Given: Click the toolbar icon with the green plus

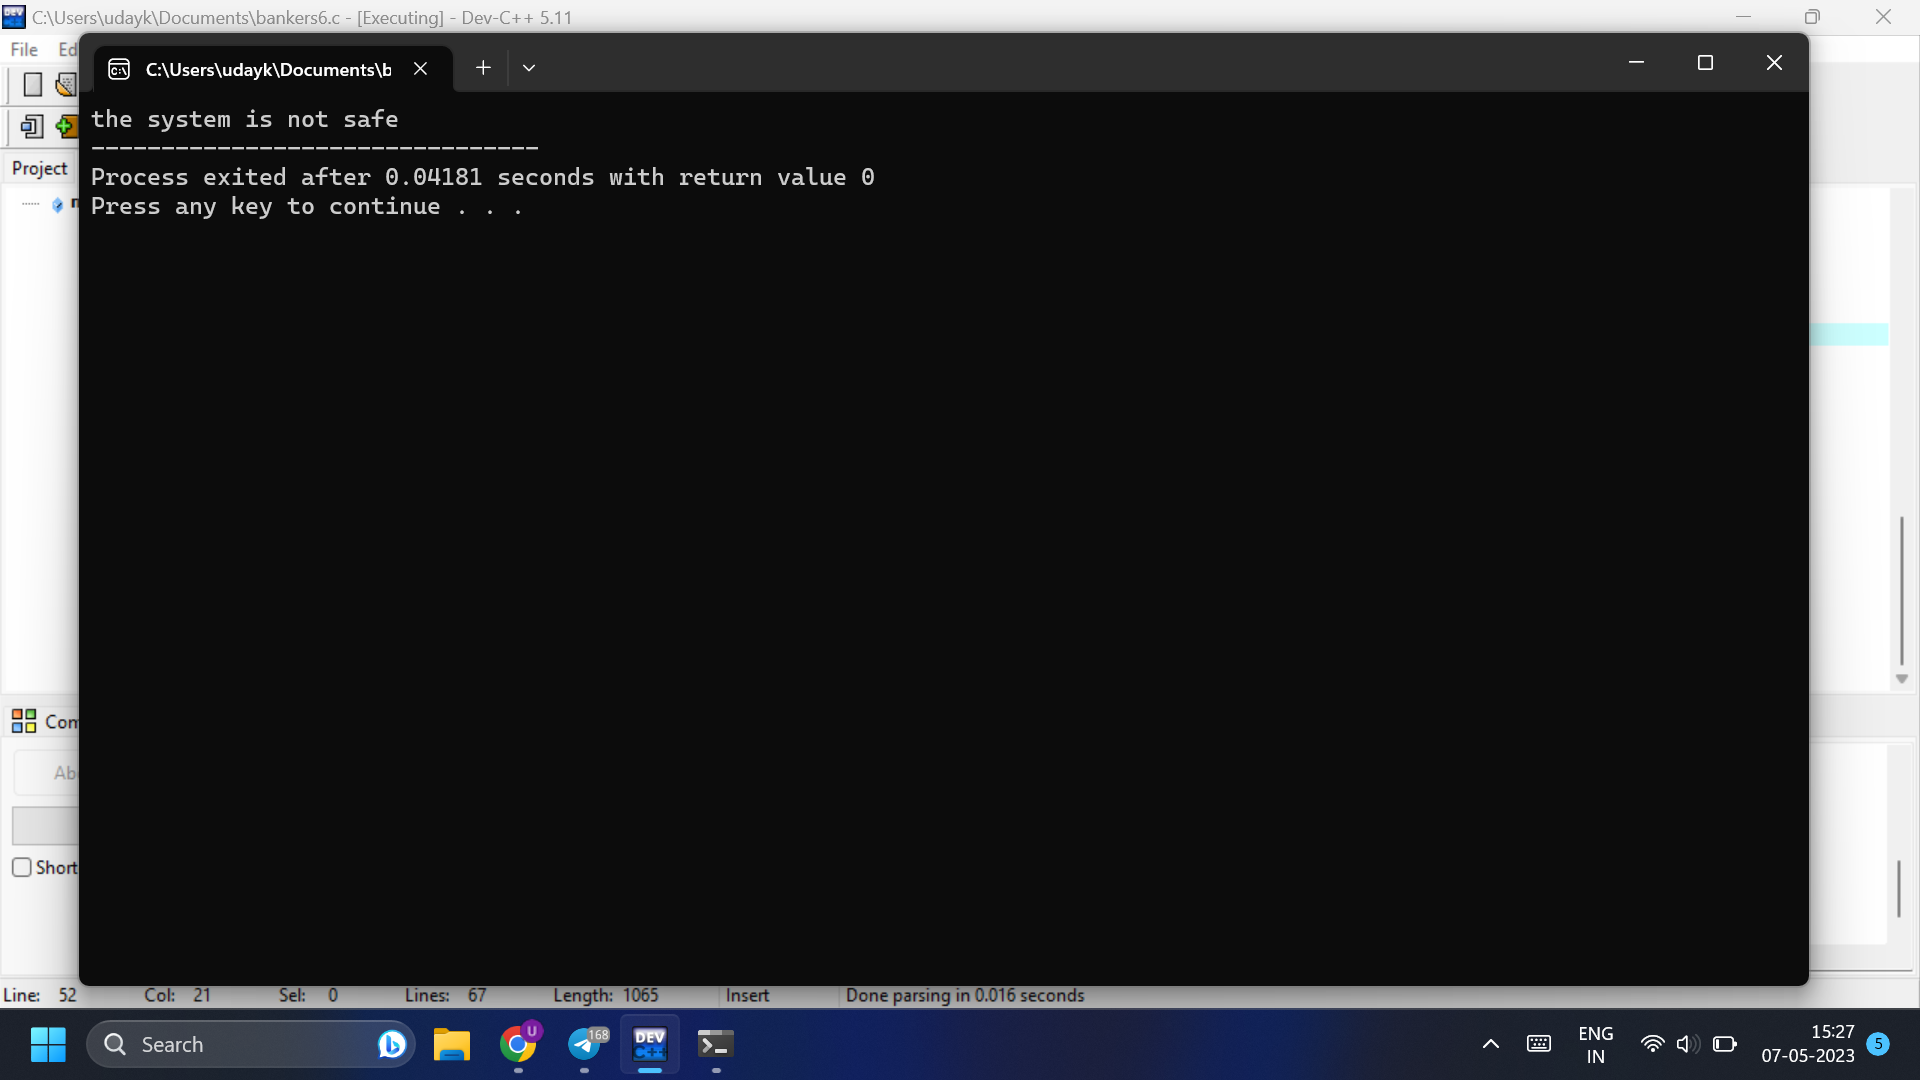Looking at the screenshot, I should click(x=66, y=126).
